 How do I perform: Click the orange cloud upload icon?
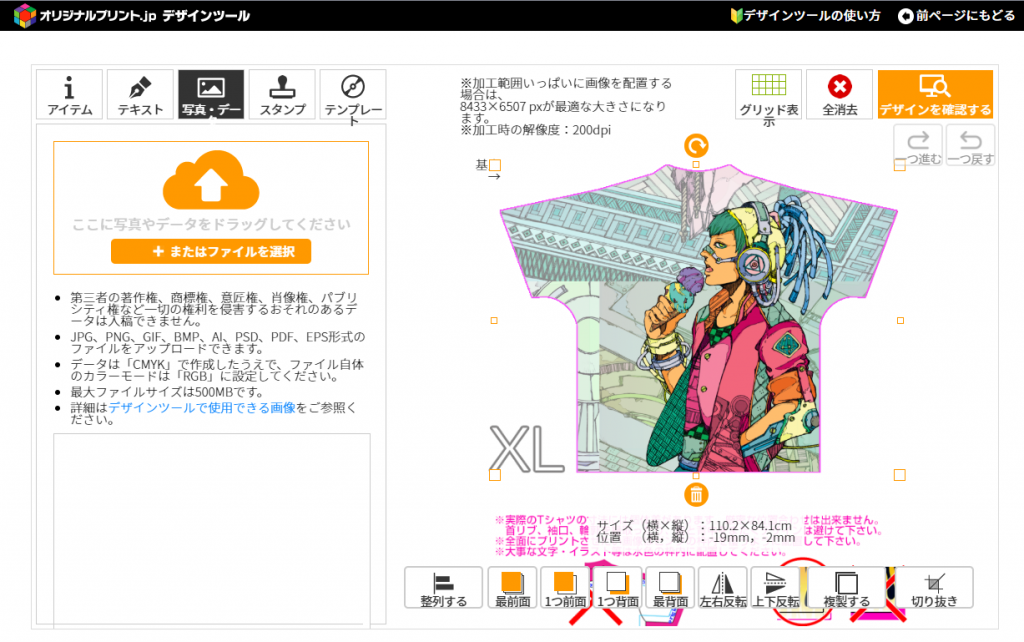(211, 179)
